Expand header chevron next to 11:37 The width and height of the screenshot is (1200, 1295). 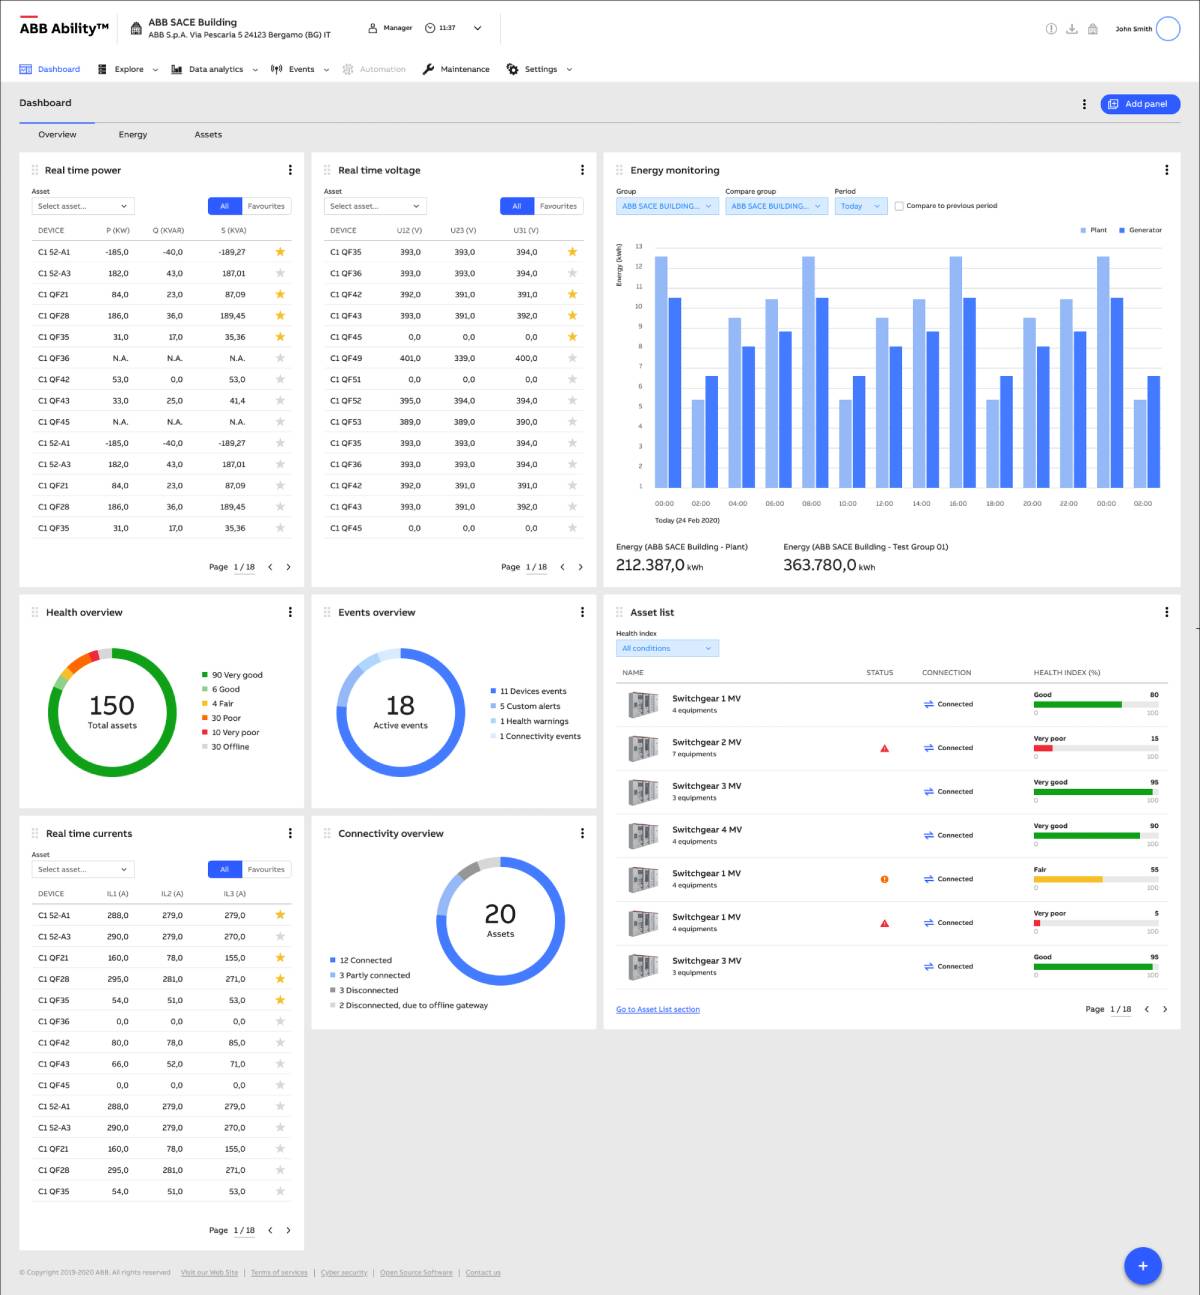pyautogui.click(x=477, y=28)
